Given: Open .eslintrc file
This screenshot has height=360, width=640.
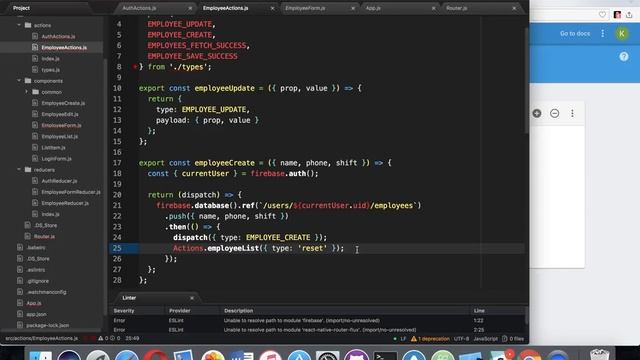Looking at the screenshot, I should pos(36,270).
